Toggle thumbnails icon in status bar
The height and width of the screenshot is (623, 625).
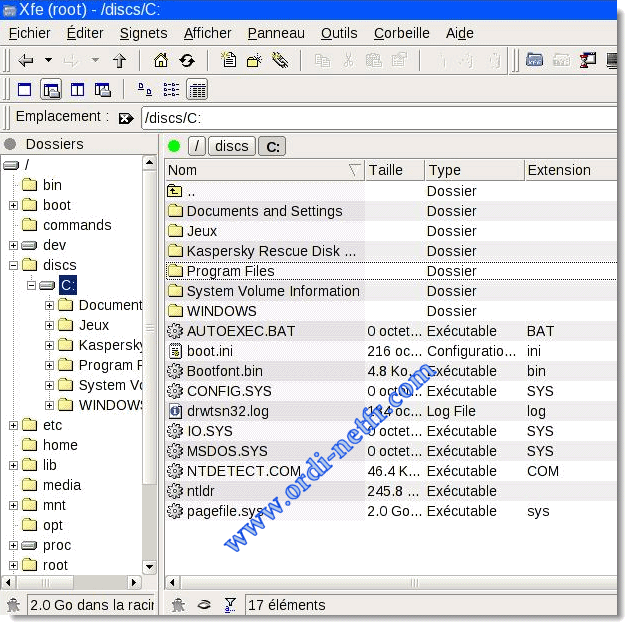[204, 605]
